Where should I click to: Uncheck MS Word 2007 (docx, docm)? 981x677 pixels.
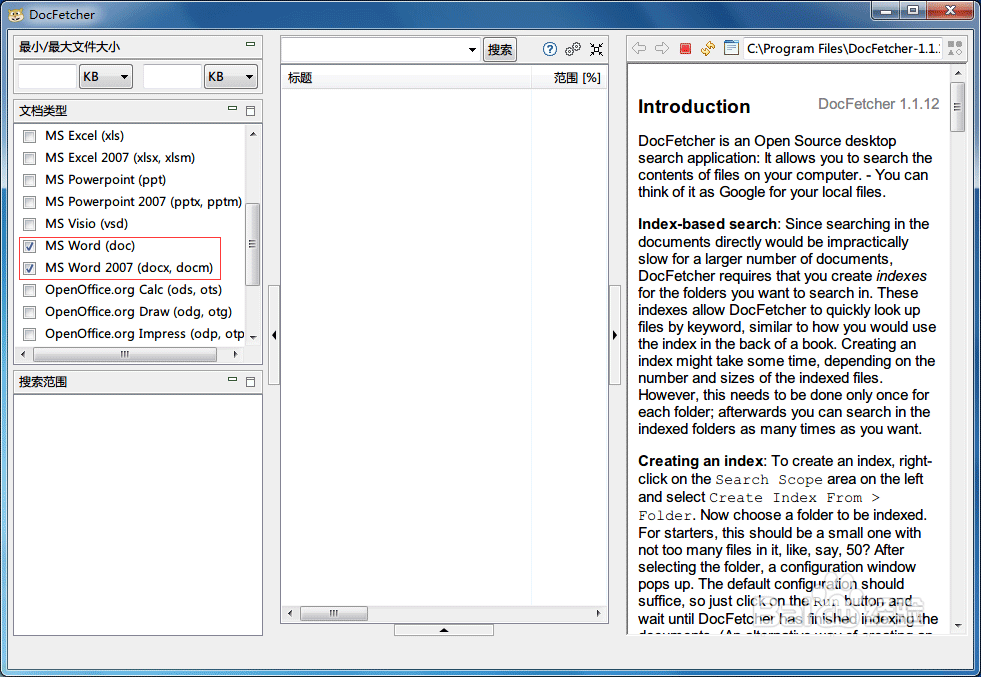pos(29,268)
